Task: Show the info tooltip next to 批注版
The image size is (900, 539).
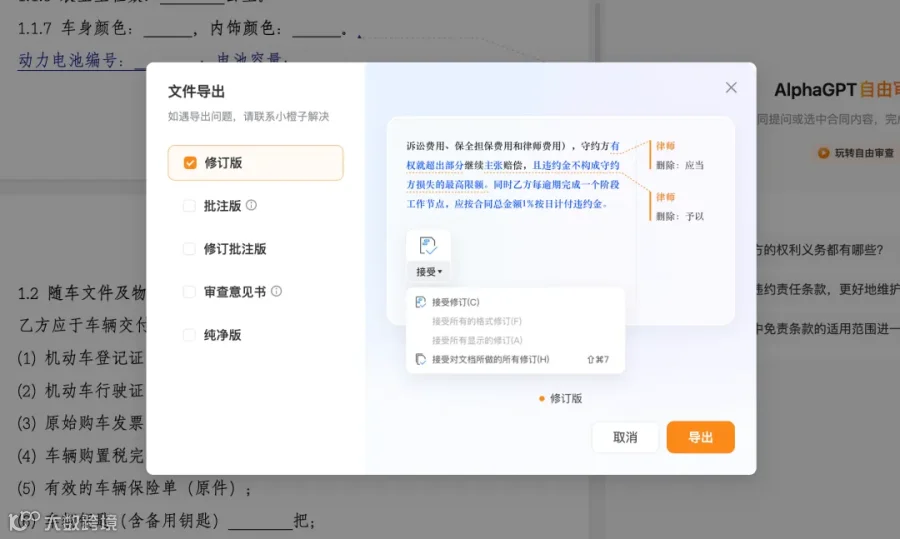Action: (x=251, y=205)
